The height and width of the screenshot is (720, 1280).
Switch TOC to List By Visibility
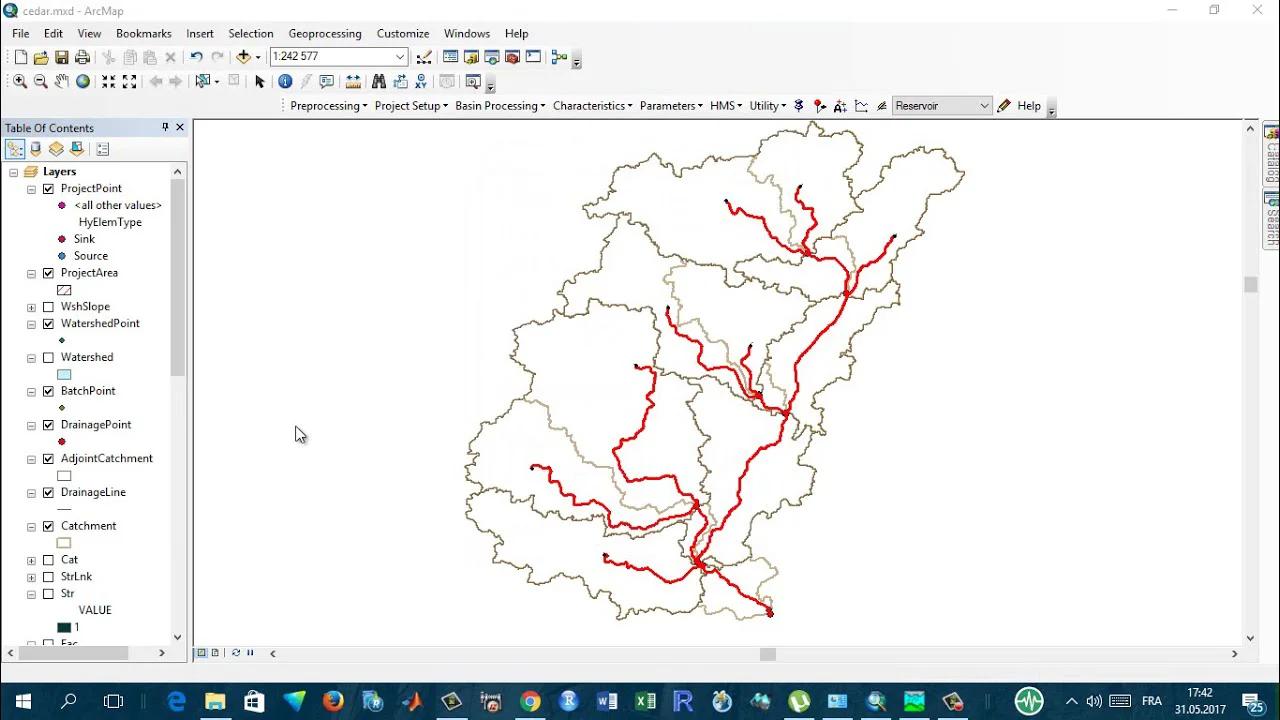pos(56,149)
